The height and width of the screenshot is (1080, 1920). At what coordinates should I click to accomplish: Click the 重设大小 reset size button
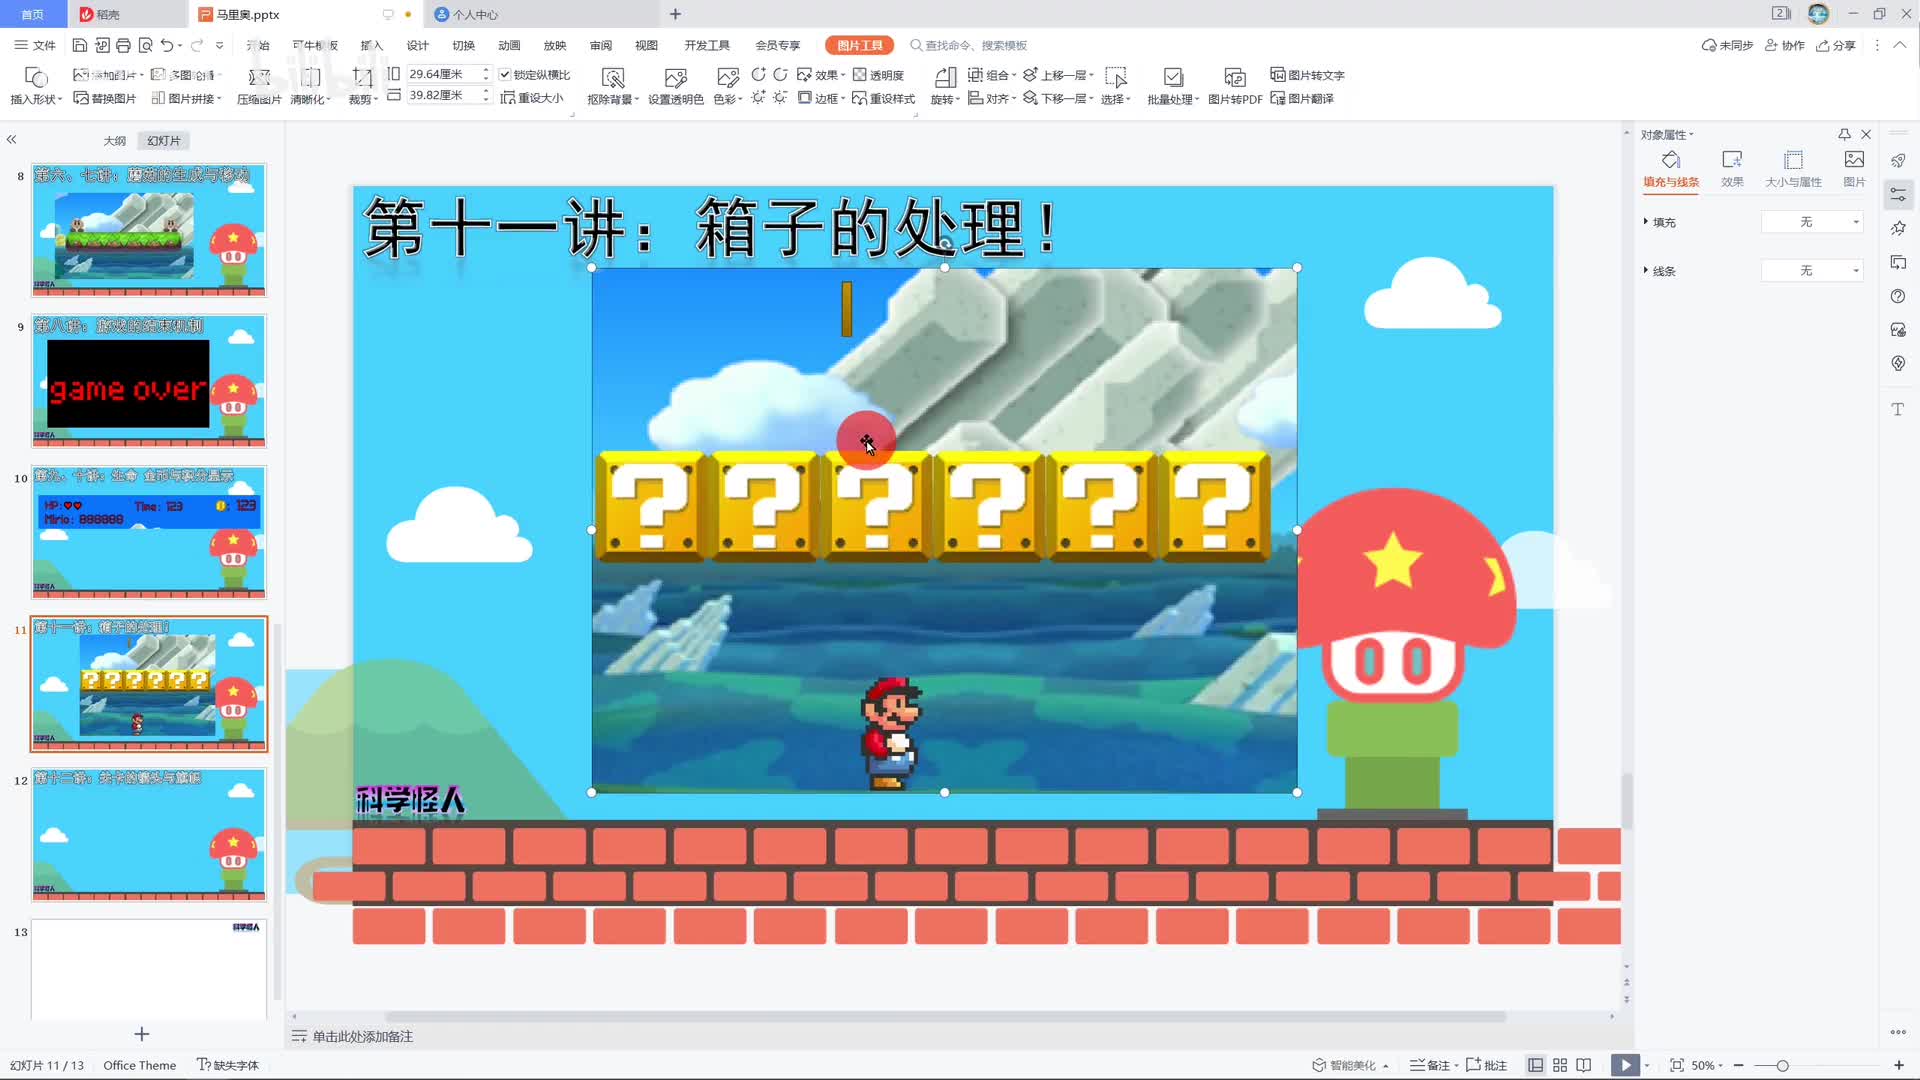click(x=532, y=98)
